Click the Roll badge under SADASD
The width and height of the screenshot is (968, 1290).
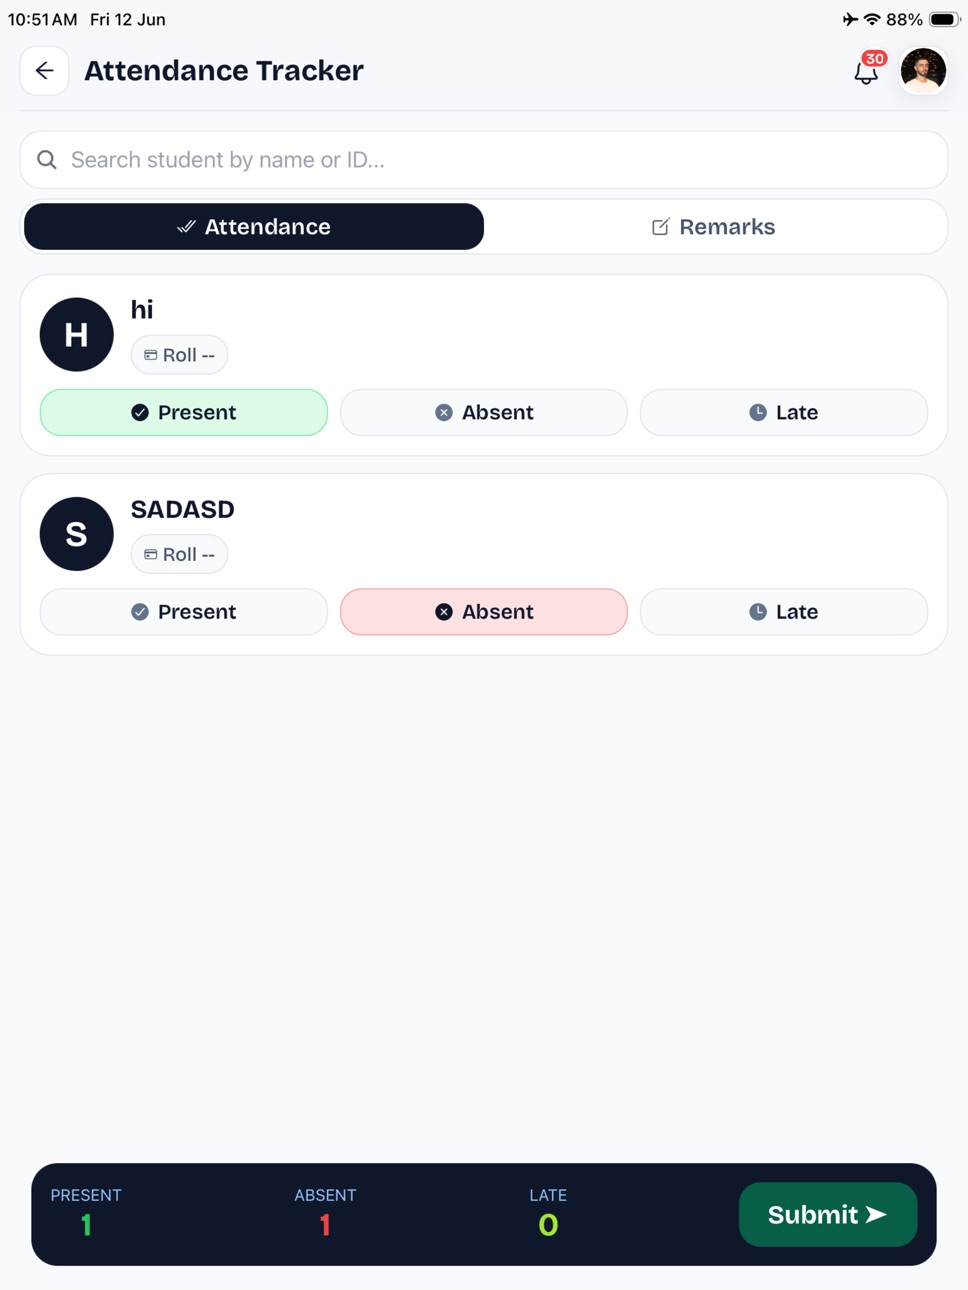point(179,554)
